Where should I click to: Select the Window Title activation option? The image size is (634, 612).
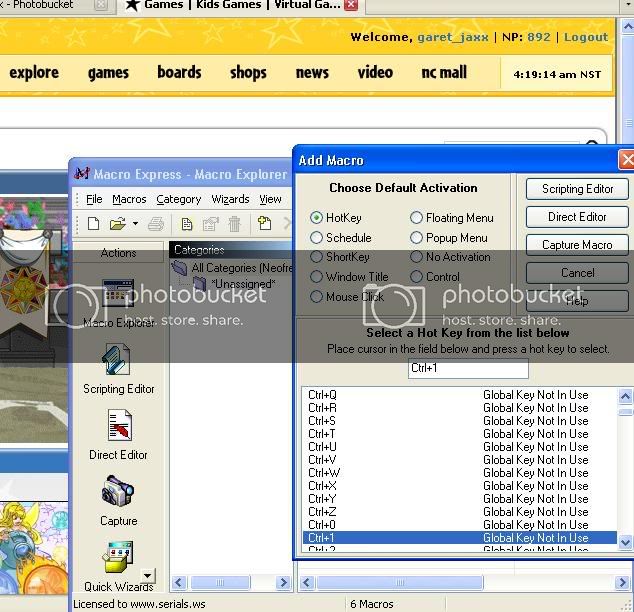317,277
